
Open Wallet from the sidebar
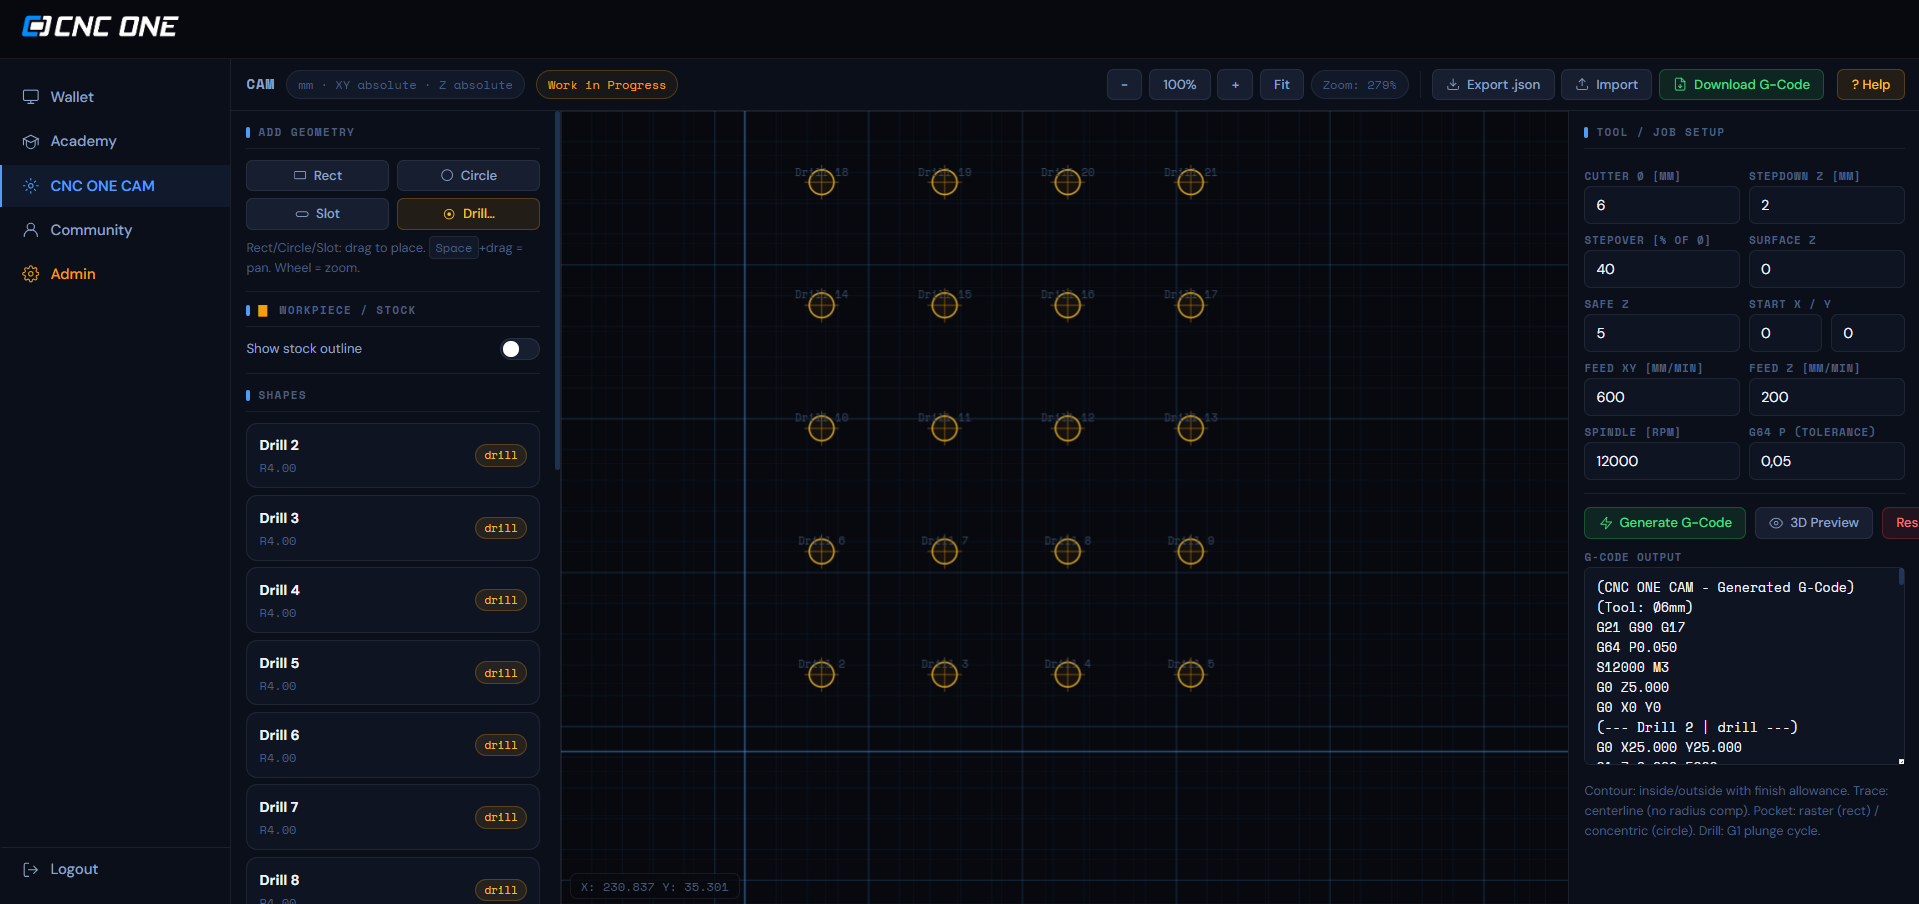click(72, 97)
